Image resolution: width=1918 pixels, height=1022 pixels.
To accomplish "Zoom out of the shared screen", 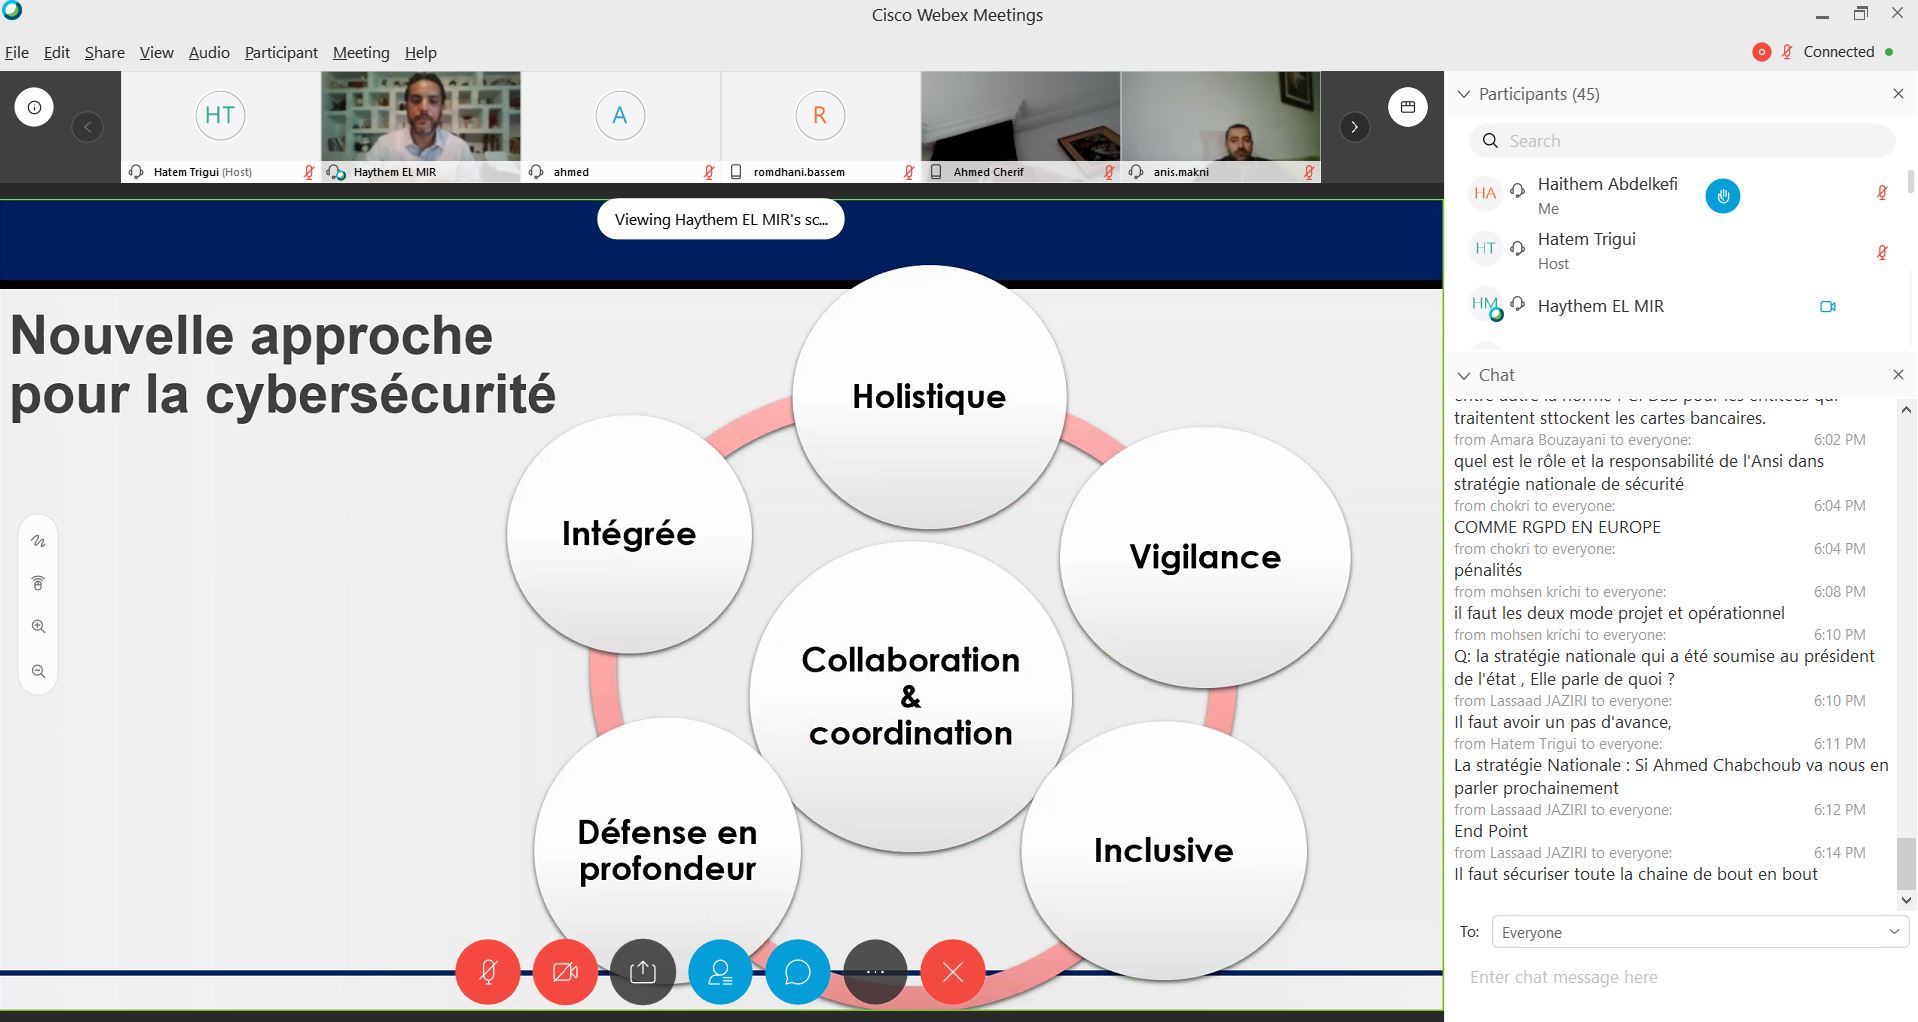I will click(38, 671).
